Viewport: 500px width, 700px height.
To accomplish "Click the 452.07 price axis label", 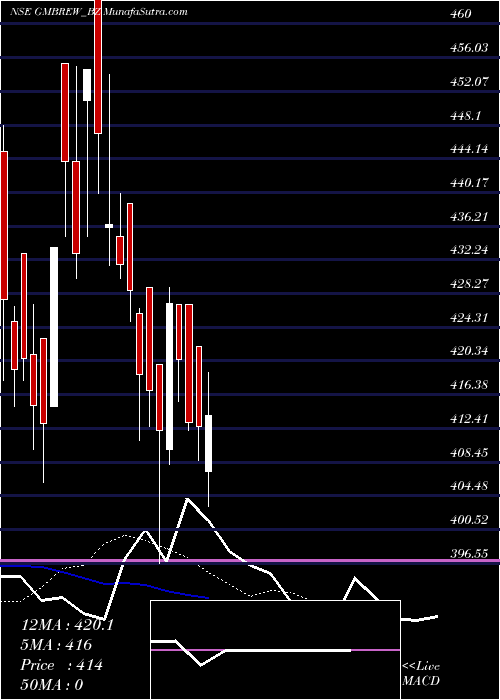I will (469, 82).
